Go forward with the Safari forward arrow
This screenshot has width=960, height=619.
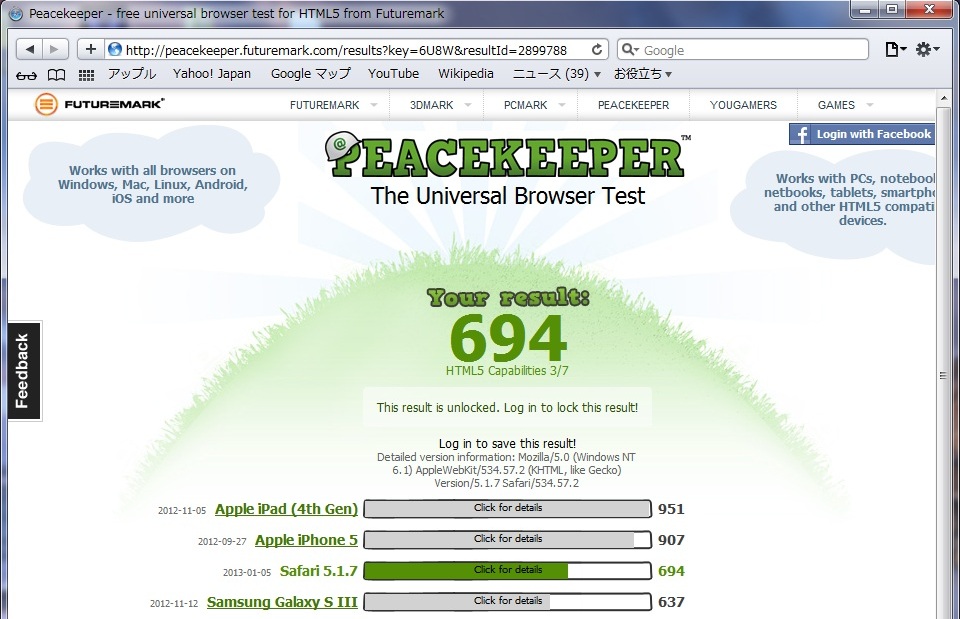(x=54, y=50)
